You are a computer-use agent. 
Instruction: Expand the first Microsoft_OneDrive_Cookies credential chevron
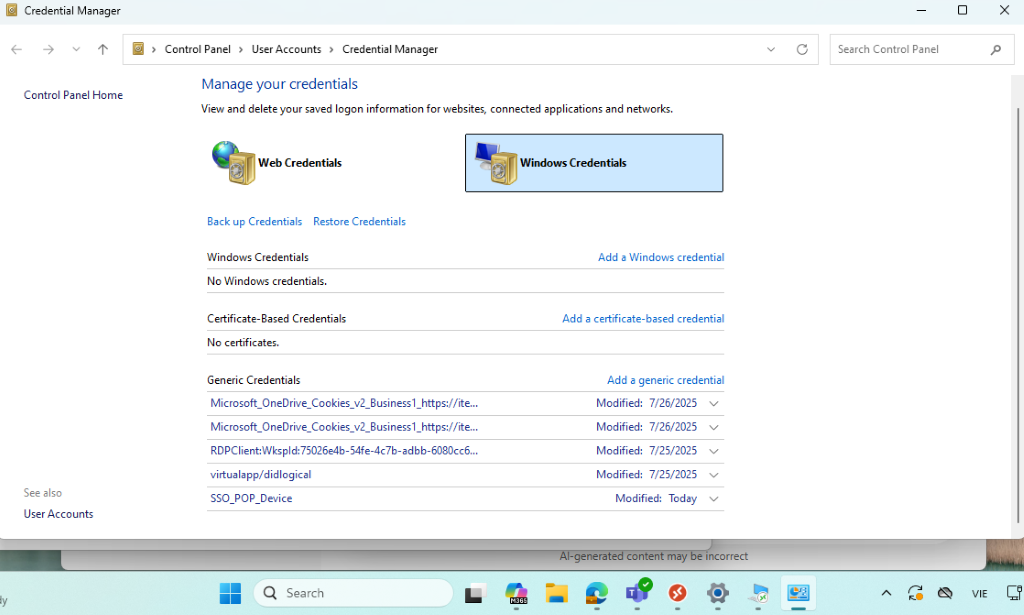coord(714,403)
